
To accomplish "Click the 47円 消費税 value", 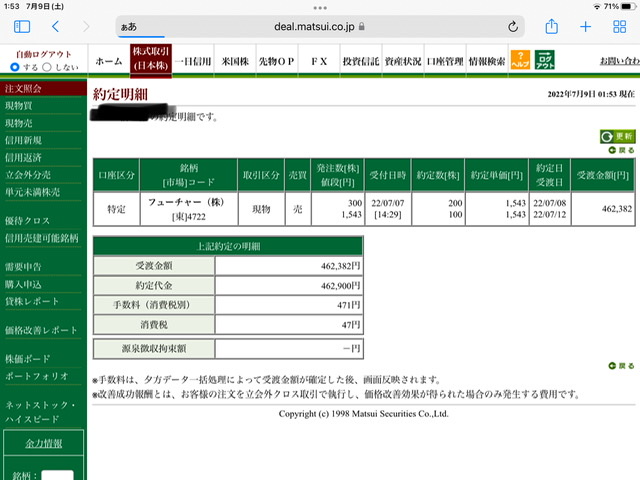I will click(351, 324).
